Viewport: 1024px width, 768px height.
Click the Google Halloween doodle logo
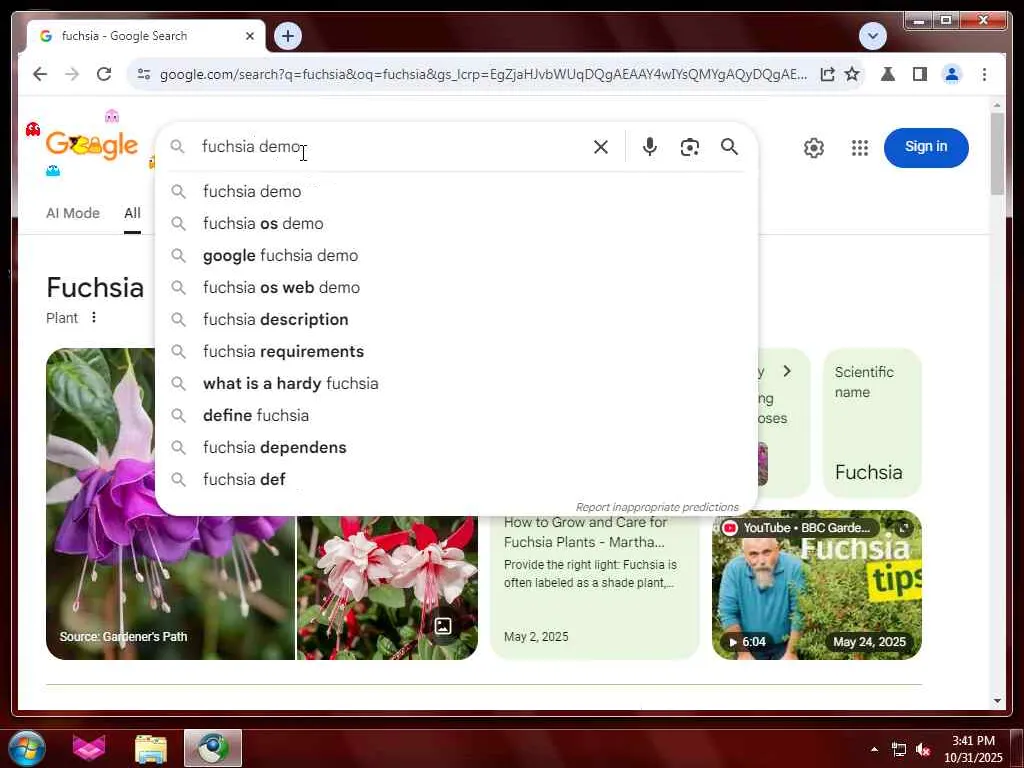(91, 144)
